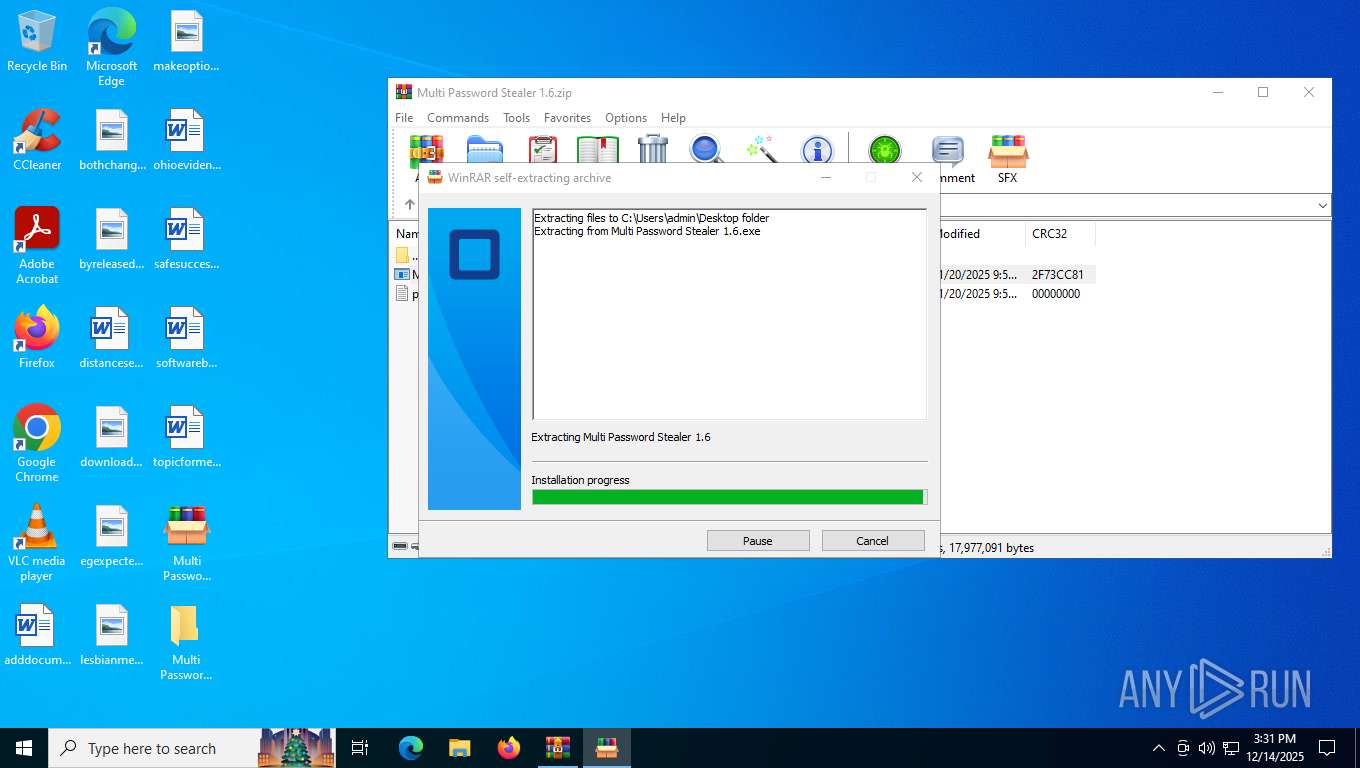
Task: Click the Add toolbar icon in WinRAR
Action: point(427,150)
